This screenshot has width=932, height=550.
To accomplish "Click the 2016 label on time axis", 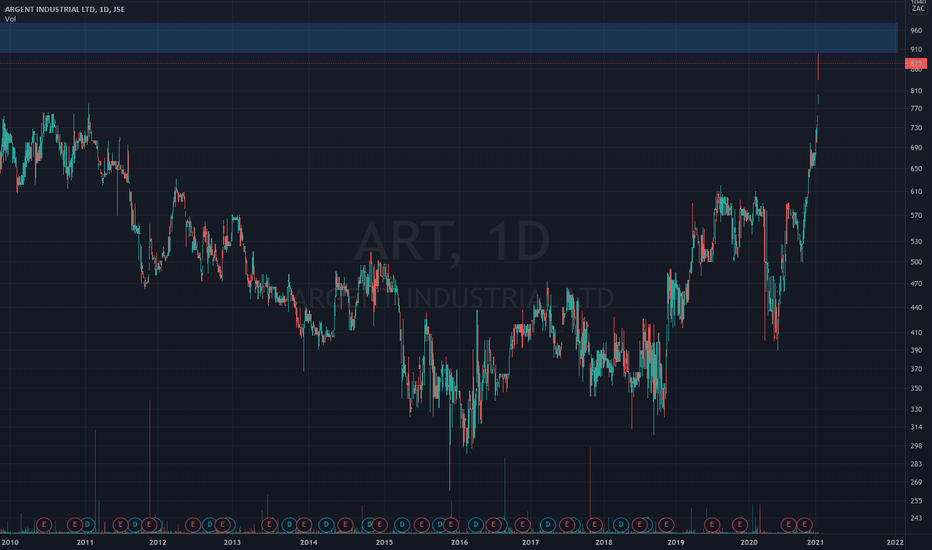I will [459, 542].
